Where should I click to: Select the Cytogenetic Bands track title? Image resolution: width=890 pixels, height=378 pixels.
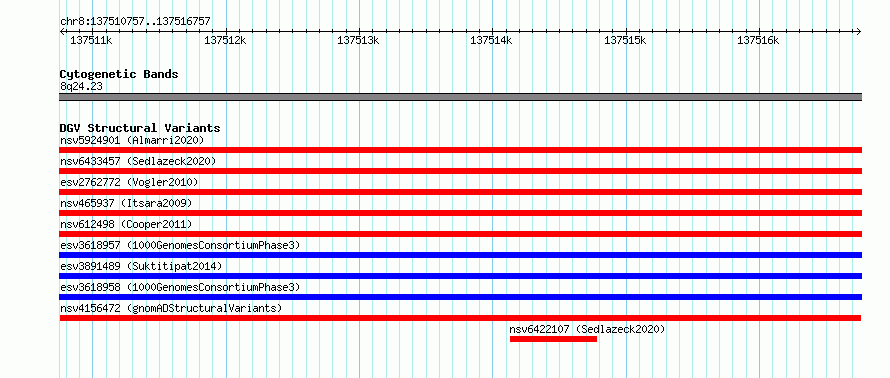point(119,74)
